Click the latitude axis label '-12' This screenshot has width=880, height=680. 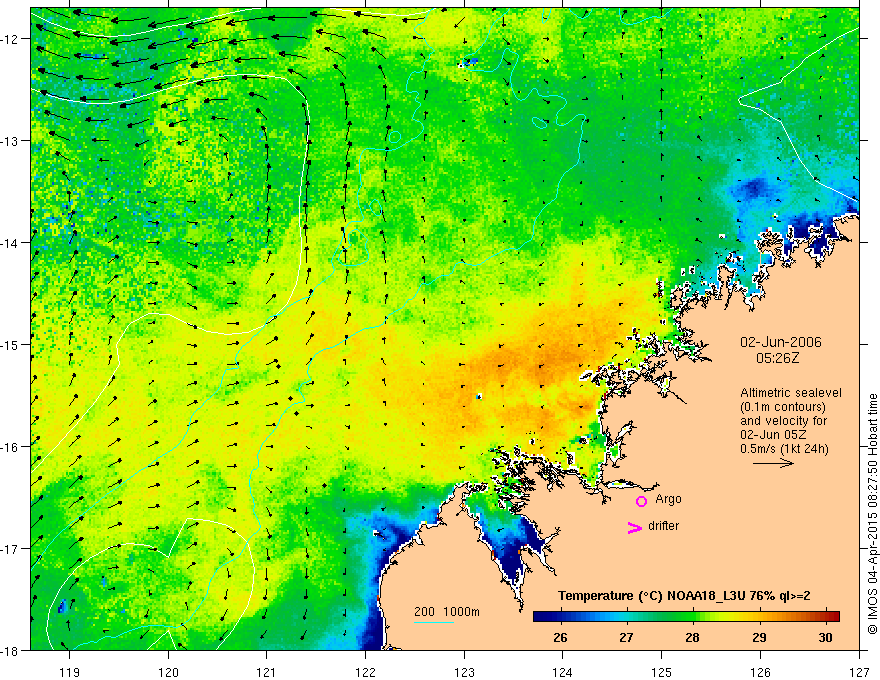tap(11, 39)
